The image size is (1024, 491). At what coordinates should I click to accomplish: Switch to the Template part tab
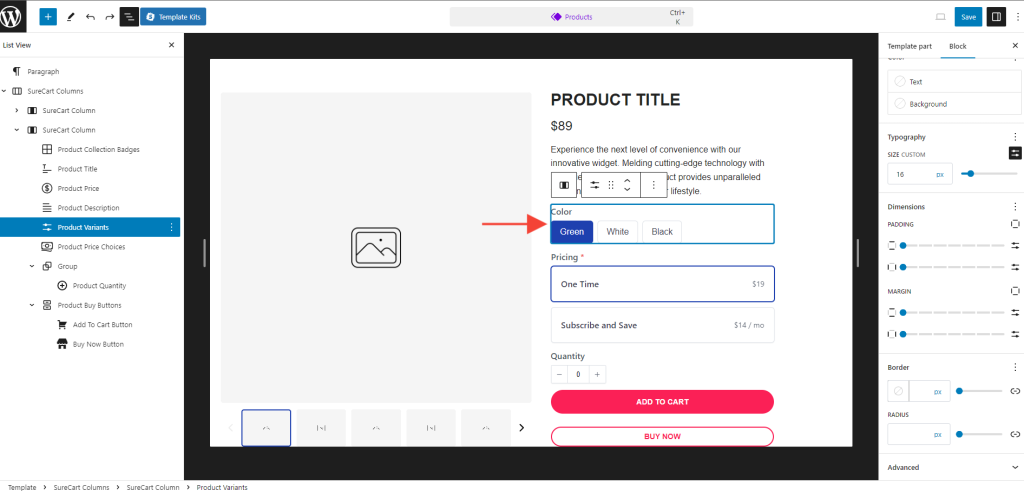click(910, 46)
